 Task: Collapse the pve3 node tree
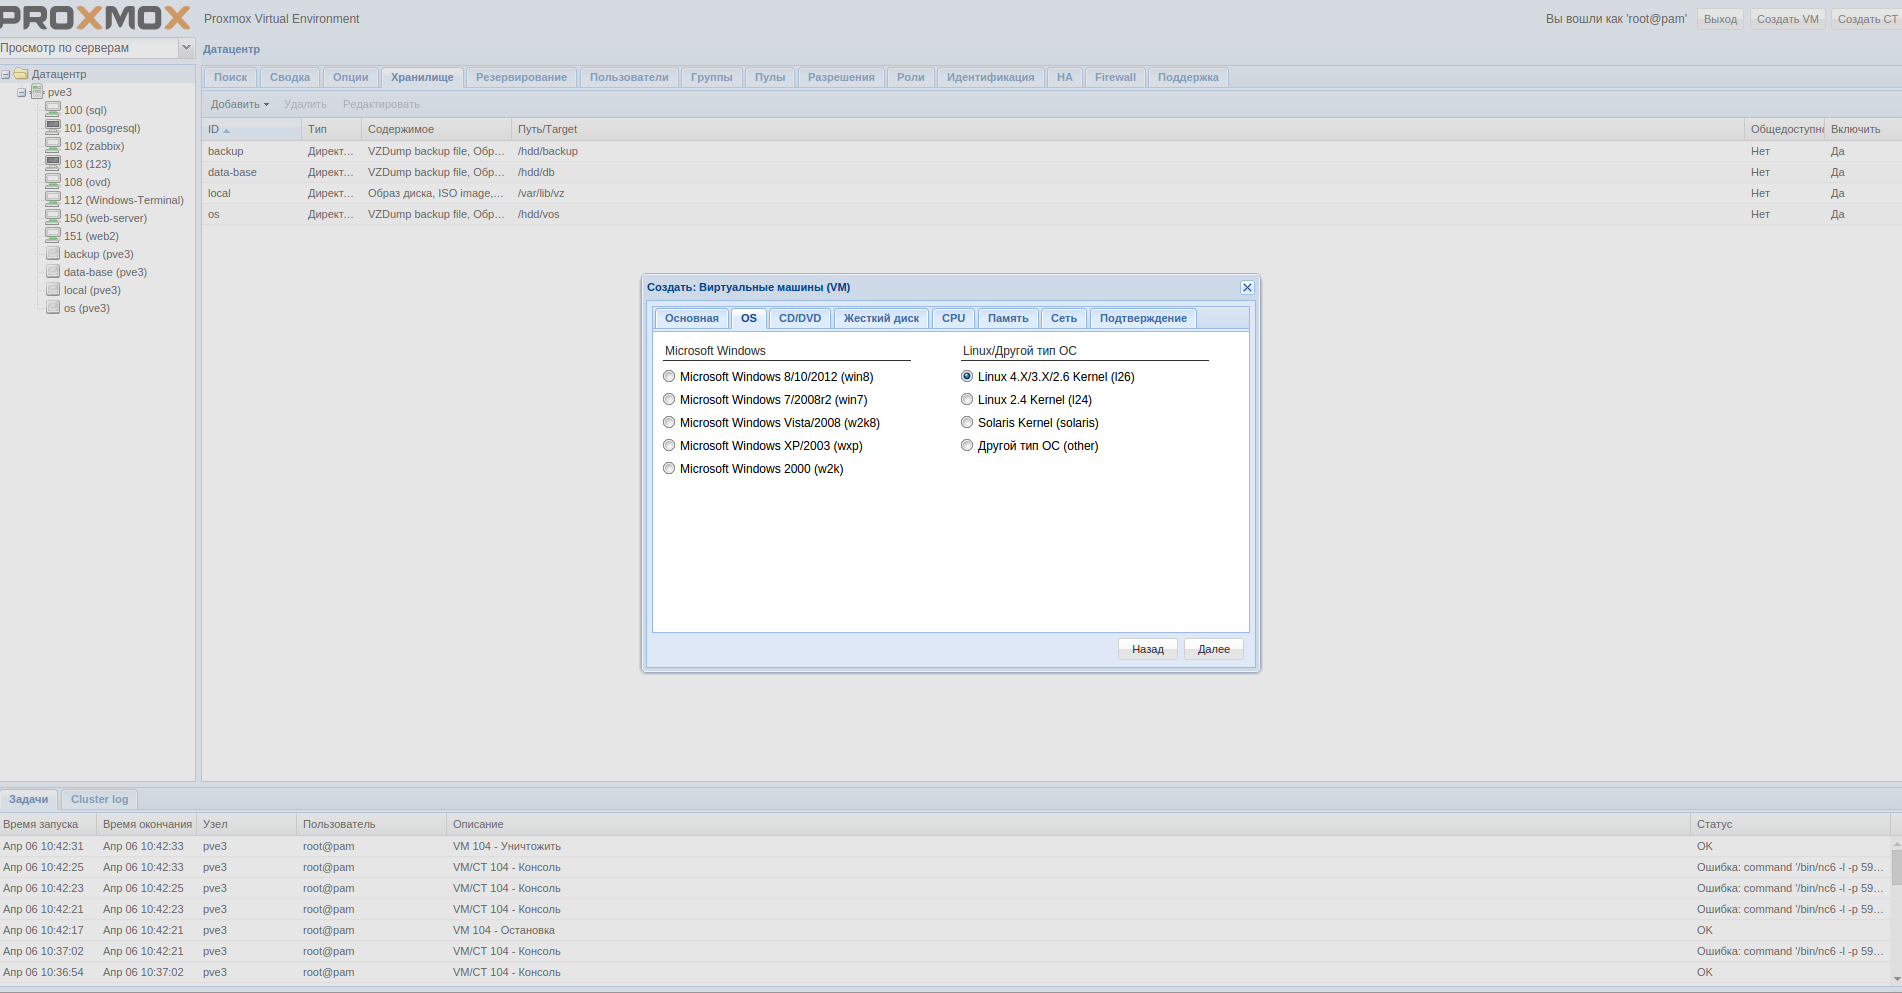[21, 92]
